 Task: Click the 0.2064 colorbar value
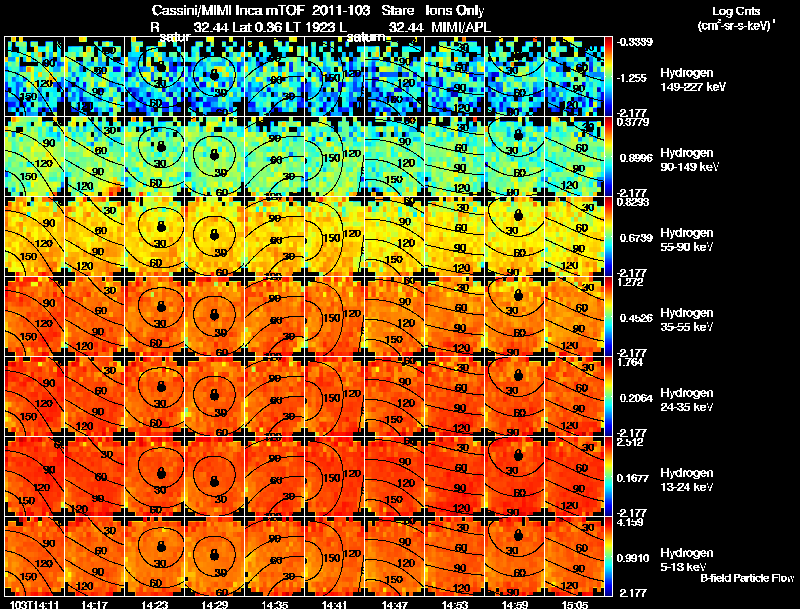pyautogui.click(x=636, y=398)
